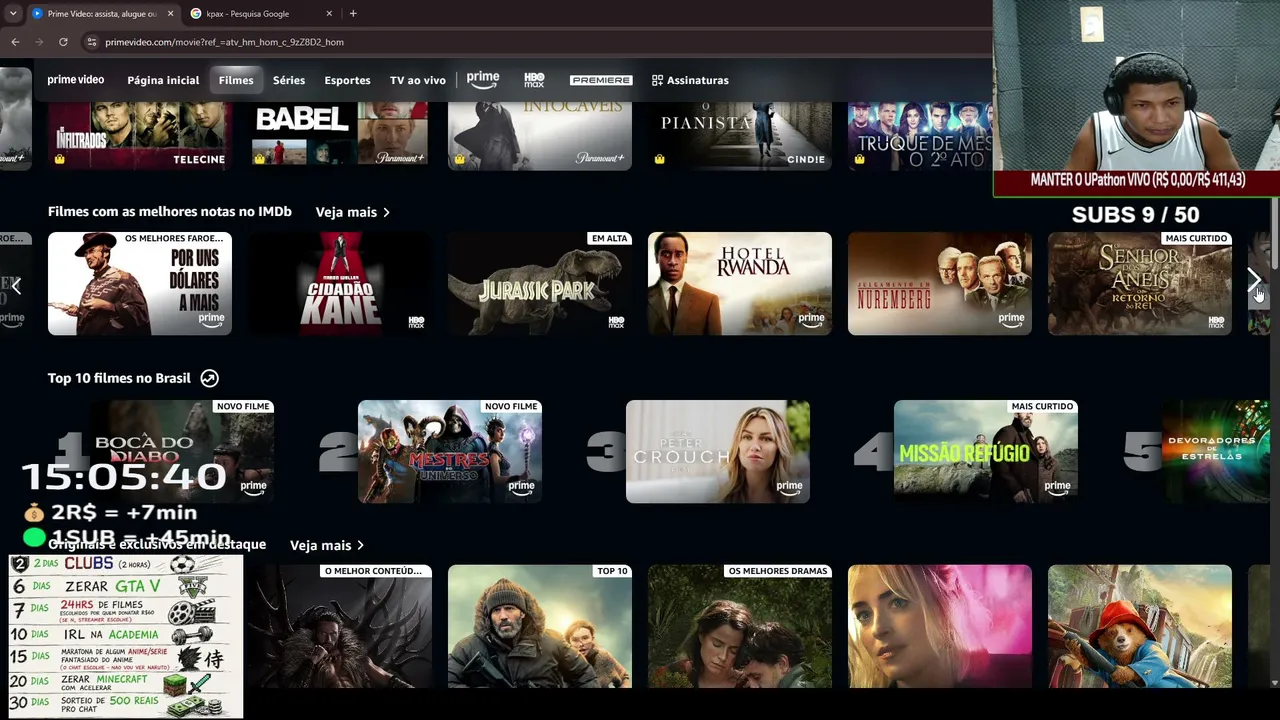Click the Filmes com as melhores notas heading
Screen dimensions: 1280x720
tap(170, 212)
